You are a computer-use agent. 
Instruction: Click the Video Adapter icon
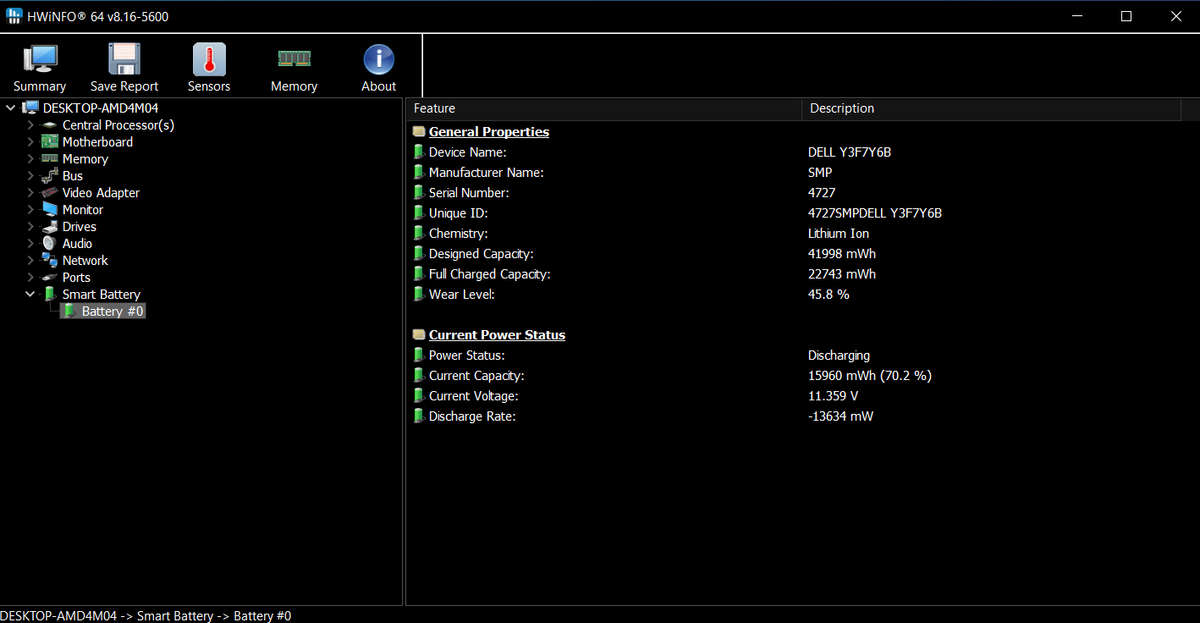(51, 192)
